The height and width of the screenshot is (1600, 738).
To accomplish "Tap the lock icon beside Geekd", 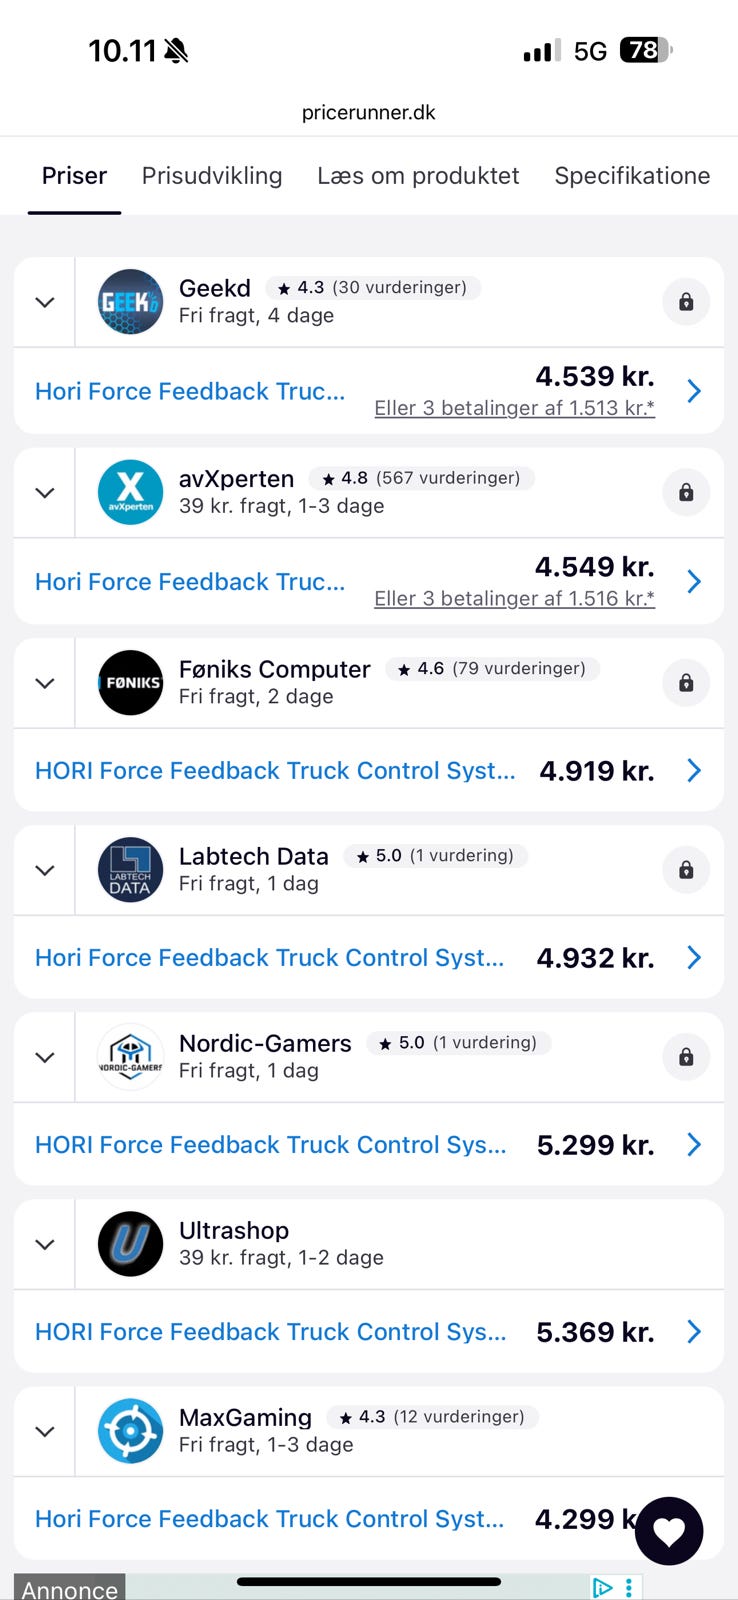I will [686, 302].
